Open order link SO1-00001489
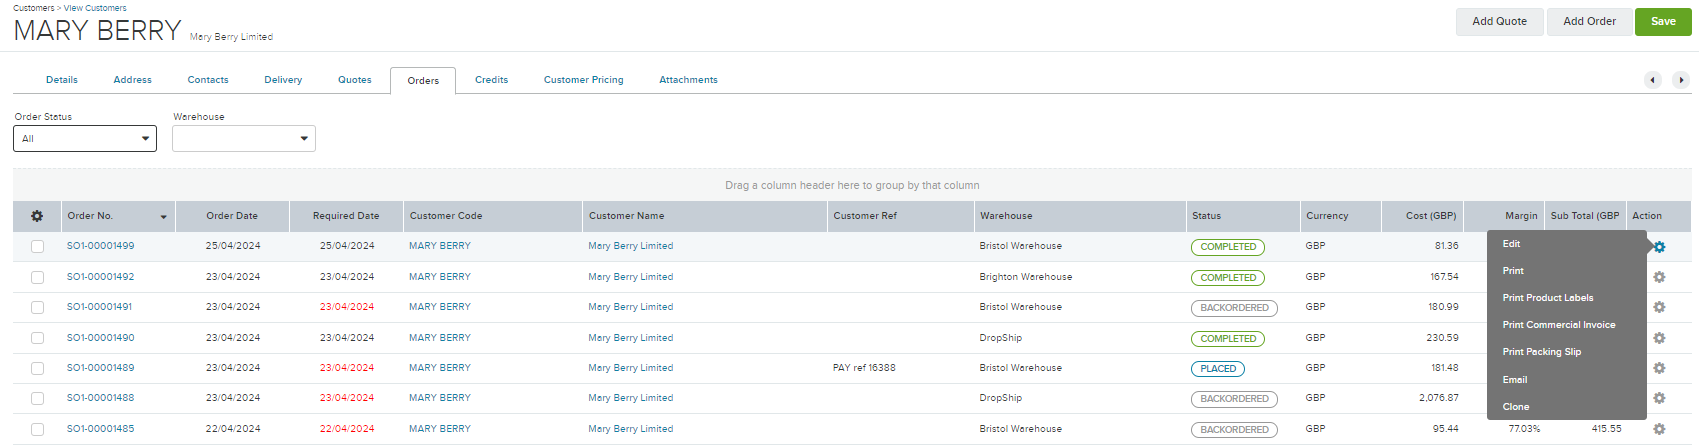Screen dimensions: 1699x445 (x=100, y=368)
